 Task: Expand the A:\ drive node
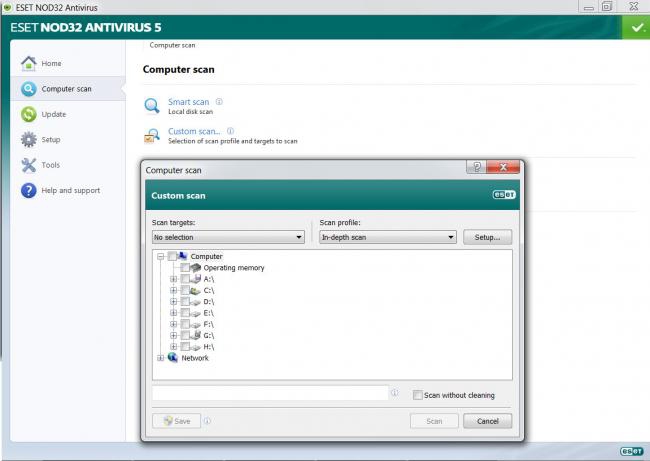[174, 279]
